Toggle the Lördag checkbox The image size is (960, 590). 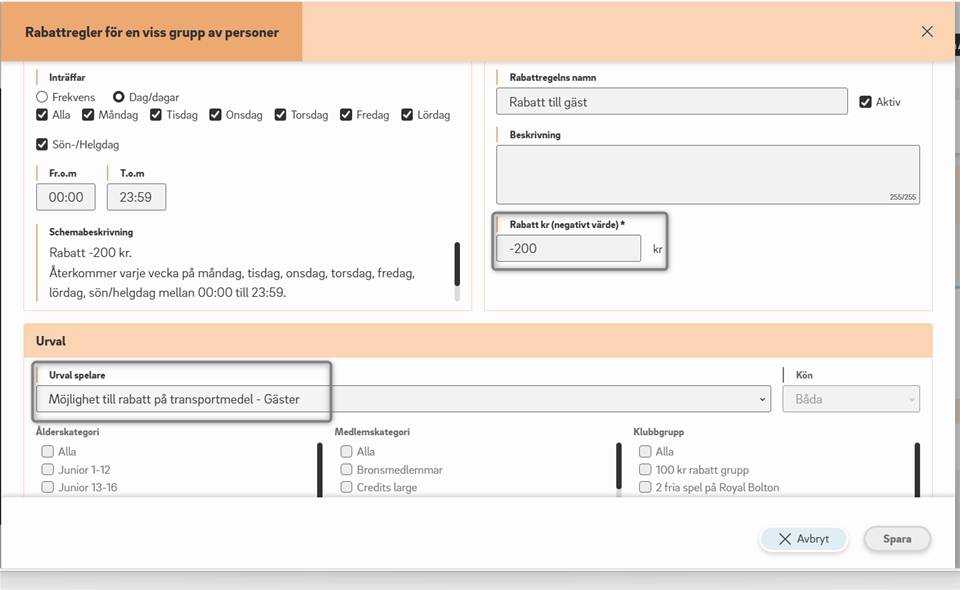pos(407,115)
